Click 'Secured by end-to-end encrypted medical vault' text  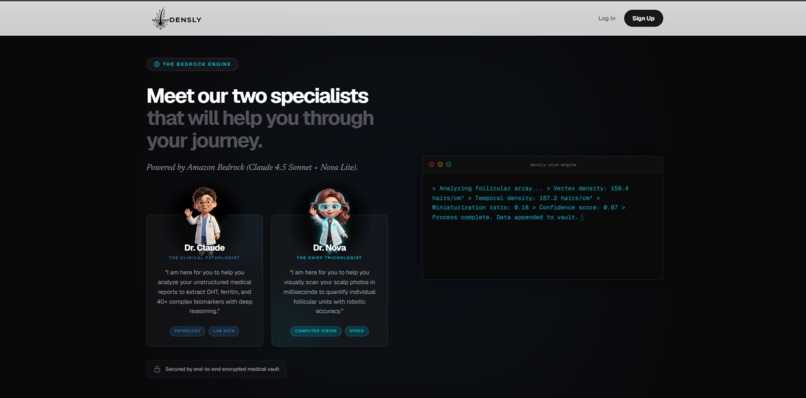click(x=222, y=369)
